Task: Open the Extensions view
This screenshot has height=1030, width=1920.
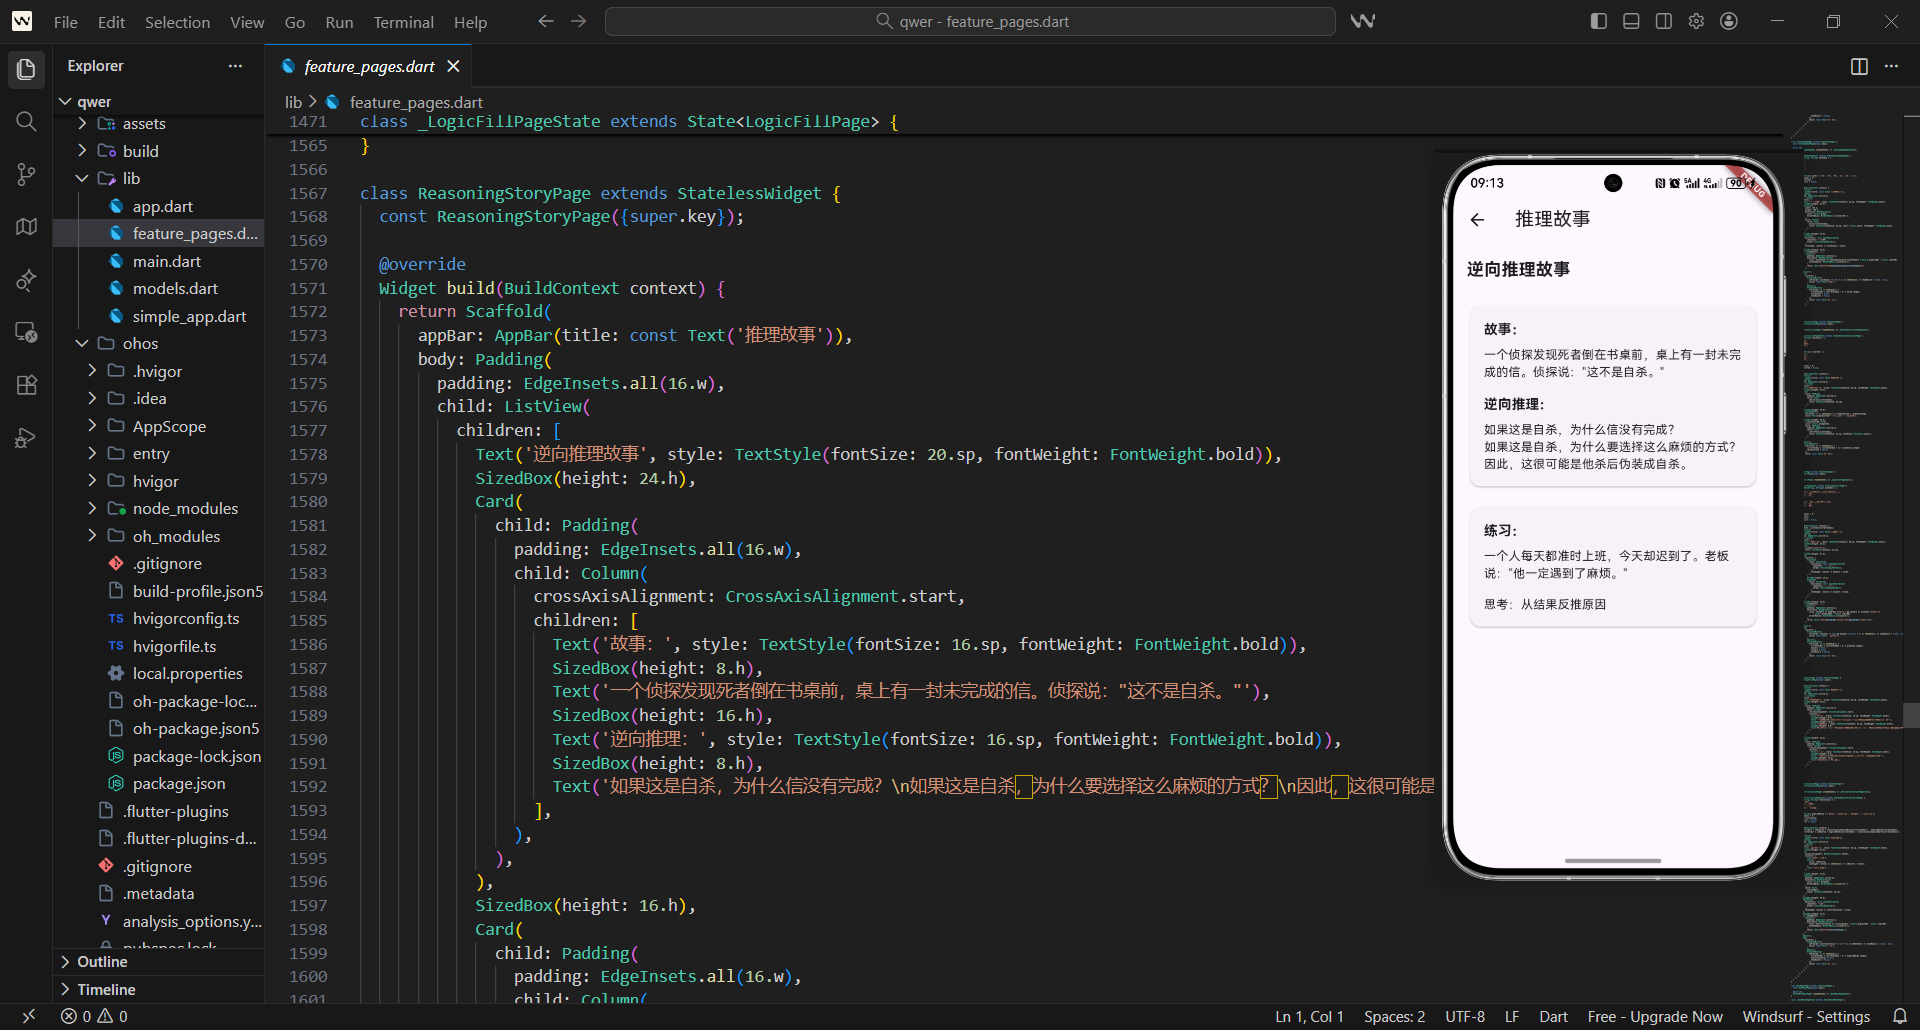Action: click(27, 385)
